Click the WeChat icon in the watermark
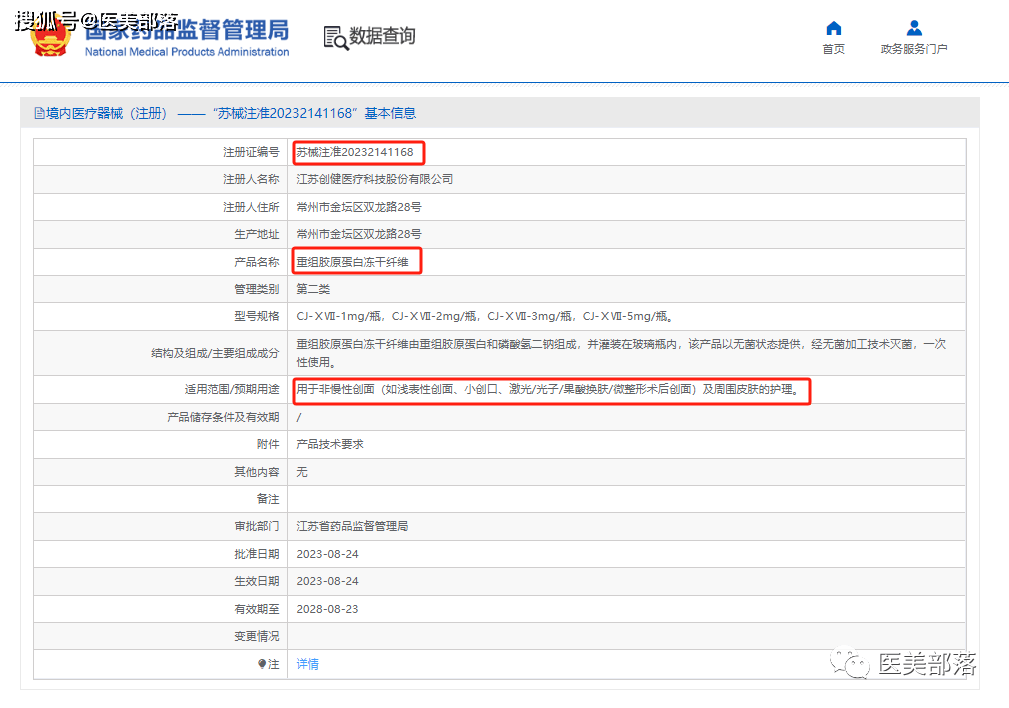The height and width of the screenshot is (708, 1009). coord(855,663)
